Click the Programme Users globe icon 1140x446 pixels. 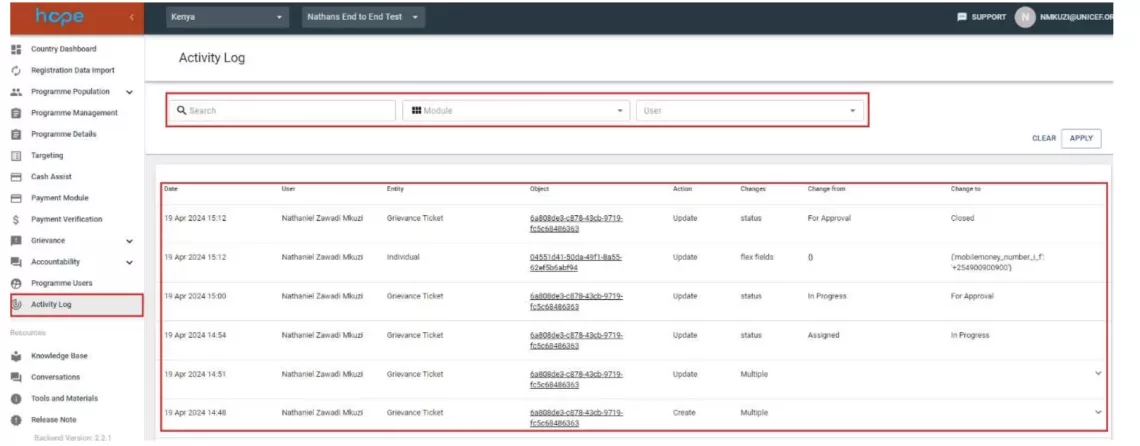16,283
